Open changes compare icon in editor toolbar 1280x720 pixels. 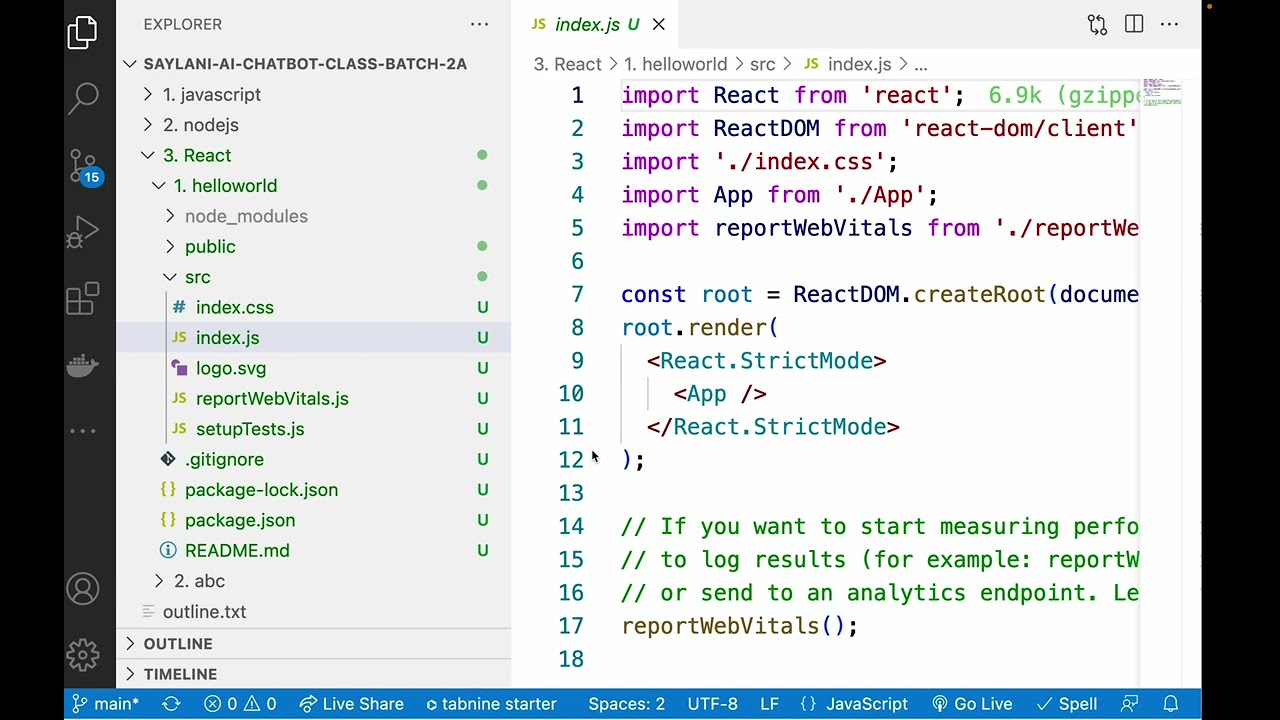(x=1097, y=24)
